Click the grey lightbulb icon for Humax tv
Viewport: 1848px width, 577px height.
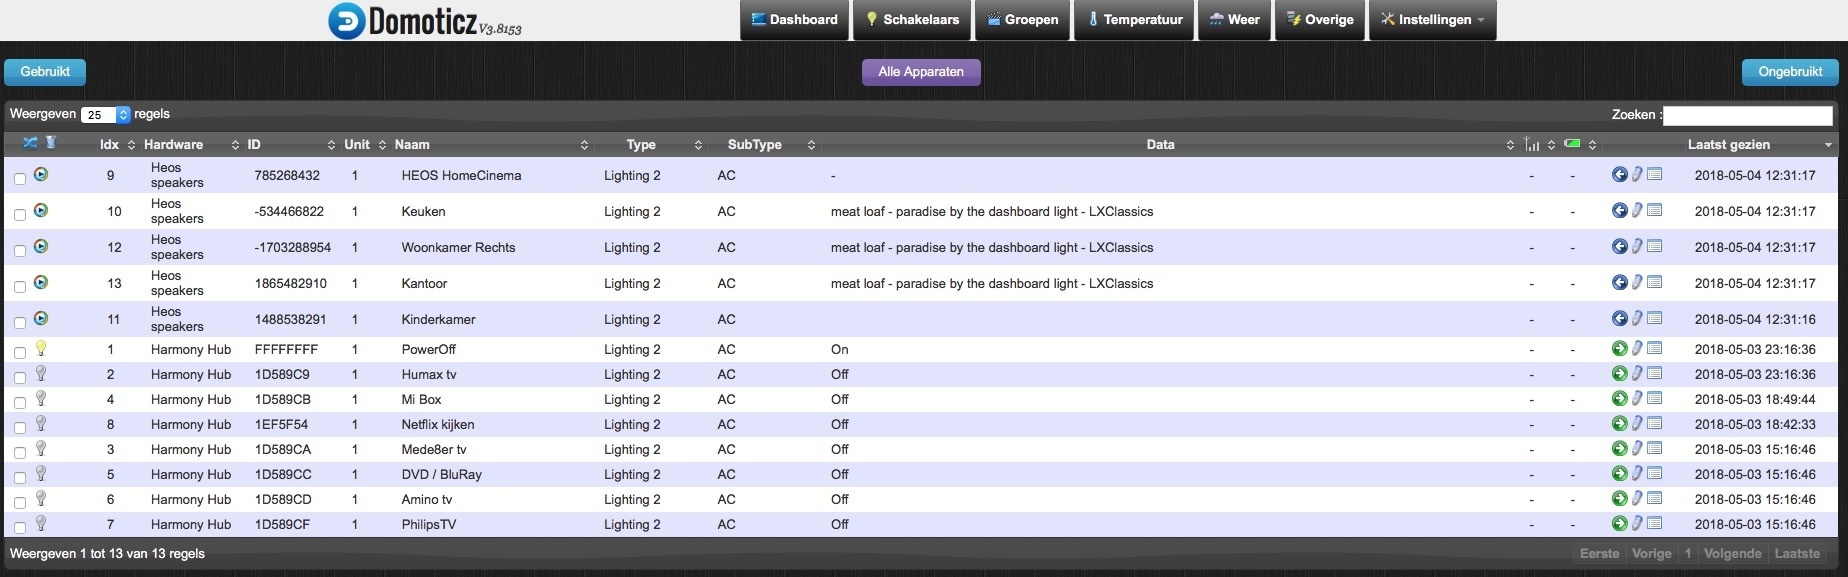(41, 373)
